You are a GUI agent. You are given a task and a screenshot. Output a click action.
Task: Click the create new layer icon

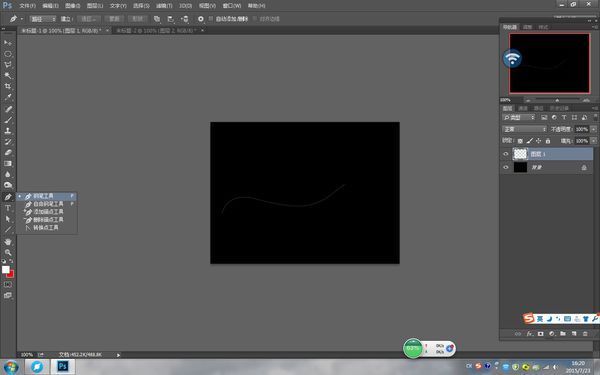click(x=574, y=334)
